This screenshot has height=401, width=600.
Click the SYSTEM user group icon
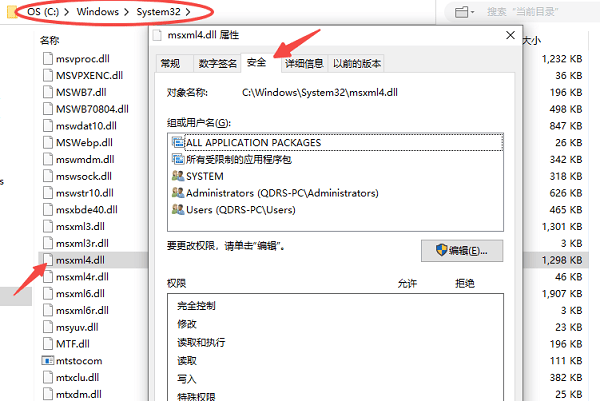[x=178, y=176]
